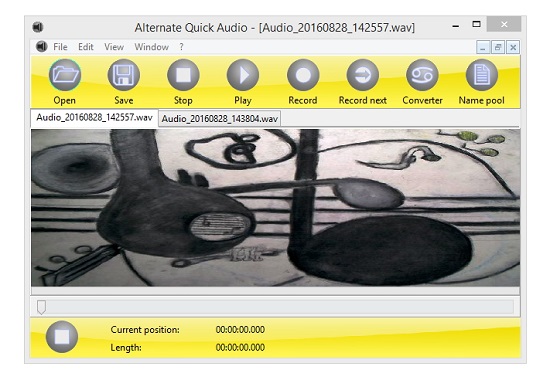Switch to Audio_20160828_143804.wav tab
The height and width of the screenshot is (380, 550).
point(220,119)
